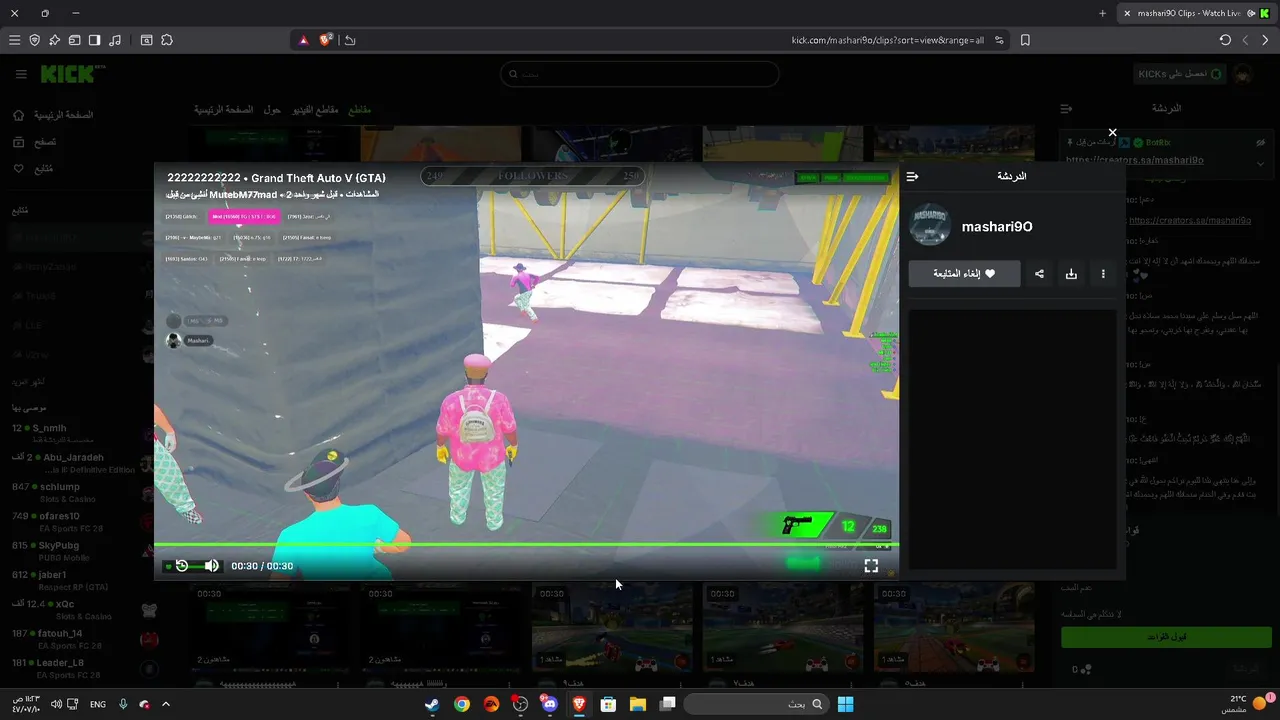Toggle the browser sidebar panel icon
The image size is (1280, 720).
click(x=94, y=40)
